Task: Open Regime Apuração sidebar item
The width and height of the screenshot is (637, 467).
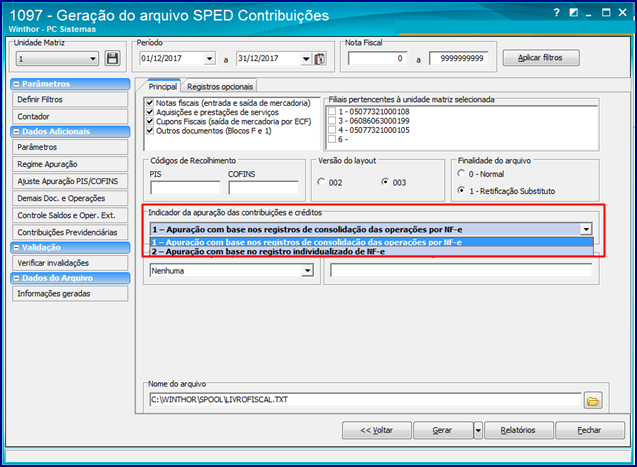Action: tap(70, 164)
